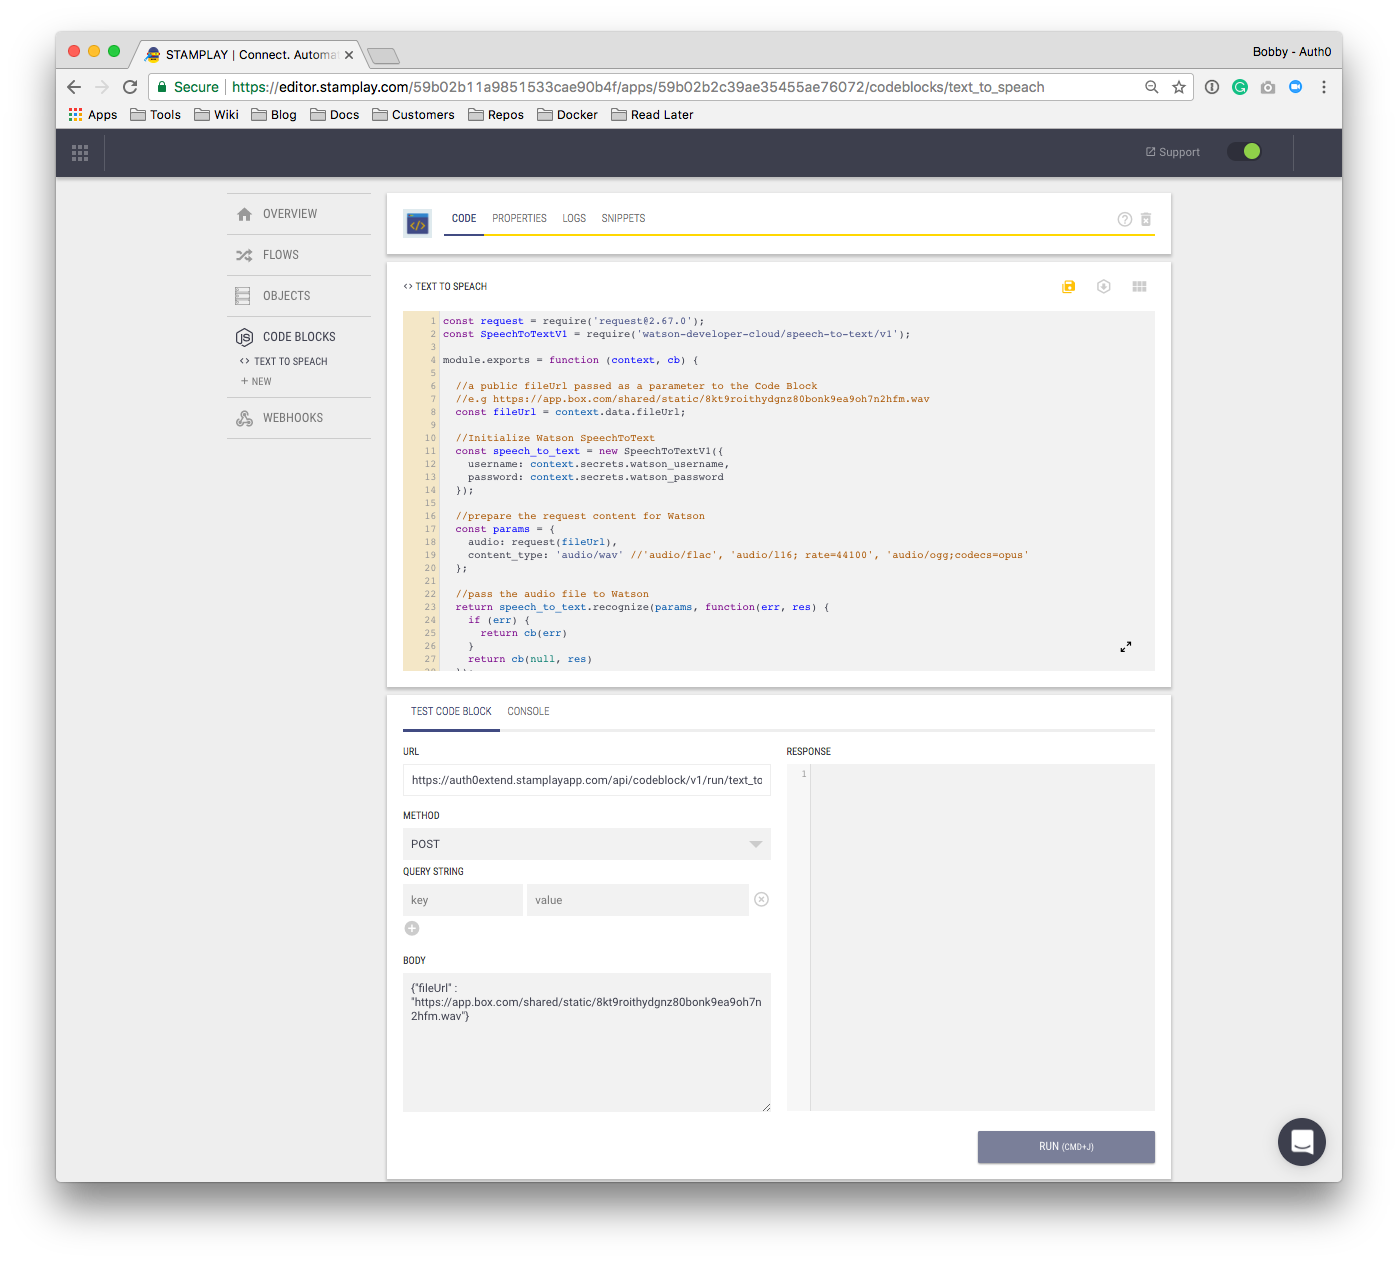Switch to the Code tab
Viewport: 1398px width, 1262px height.
pyautogui.click(x=464, y=218)
